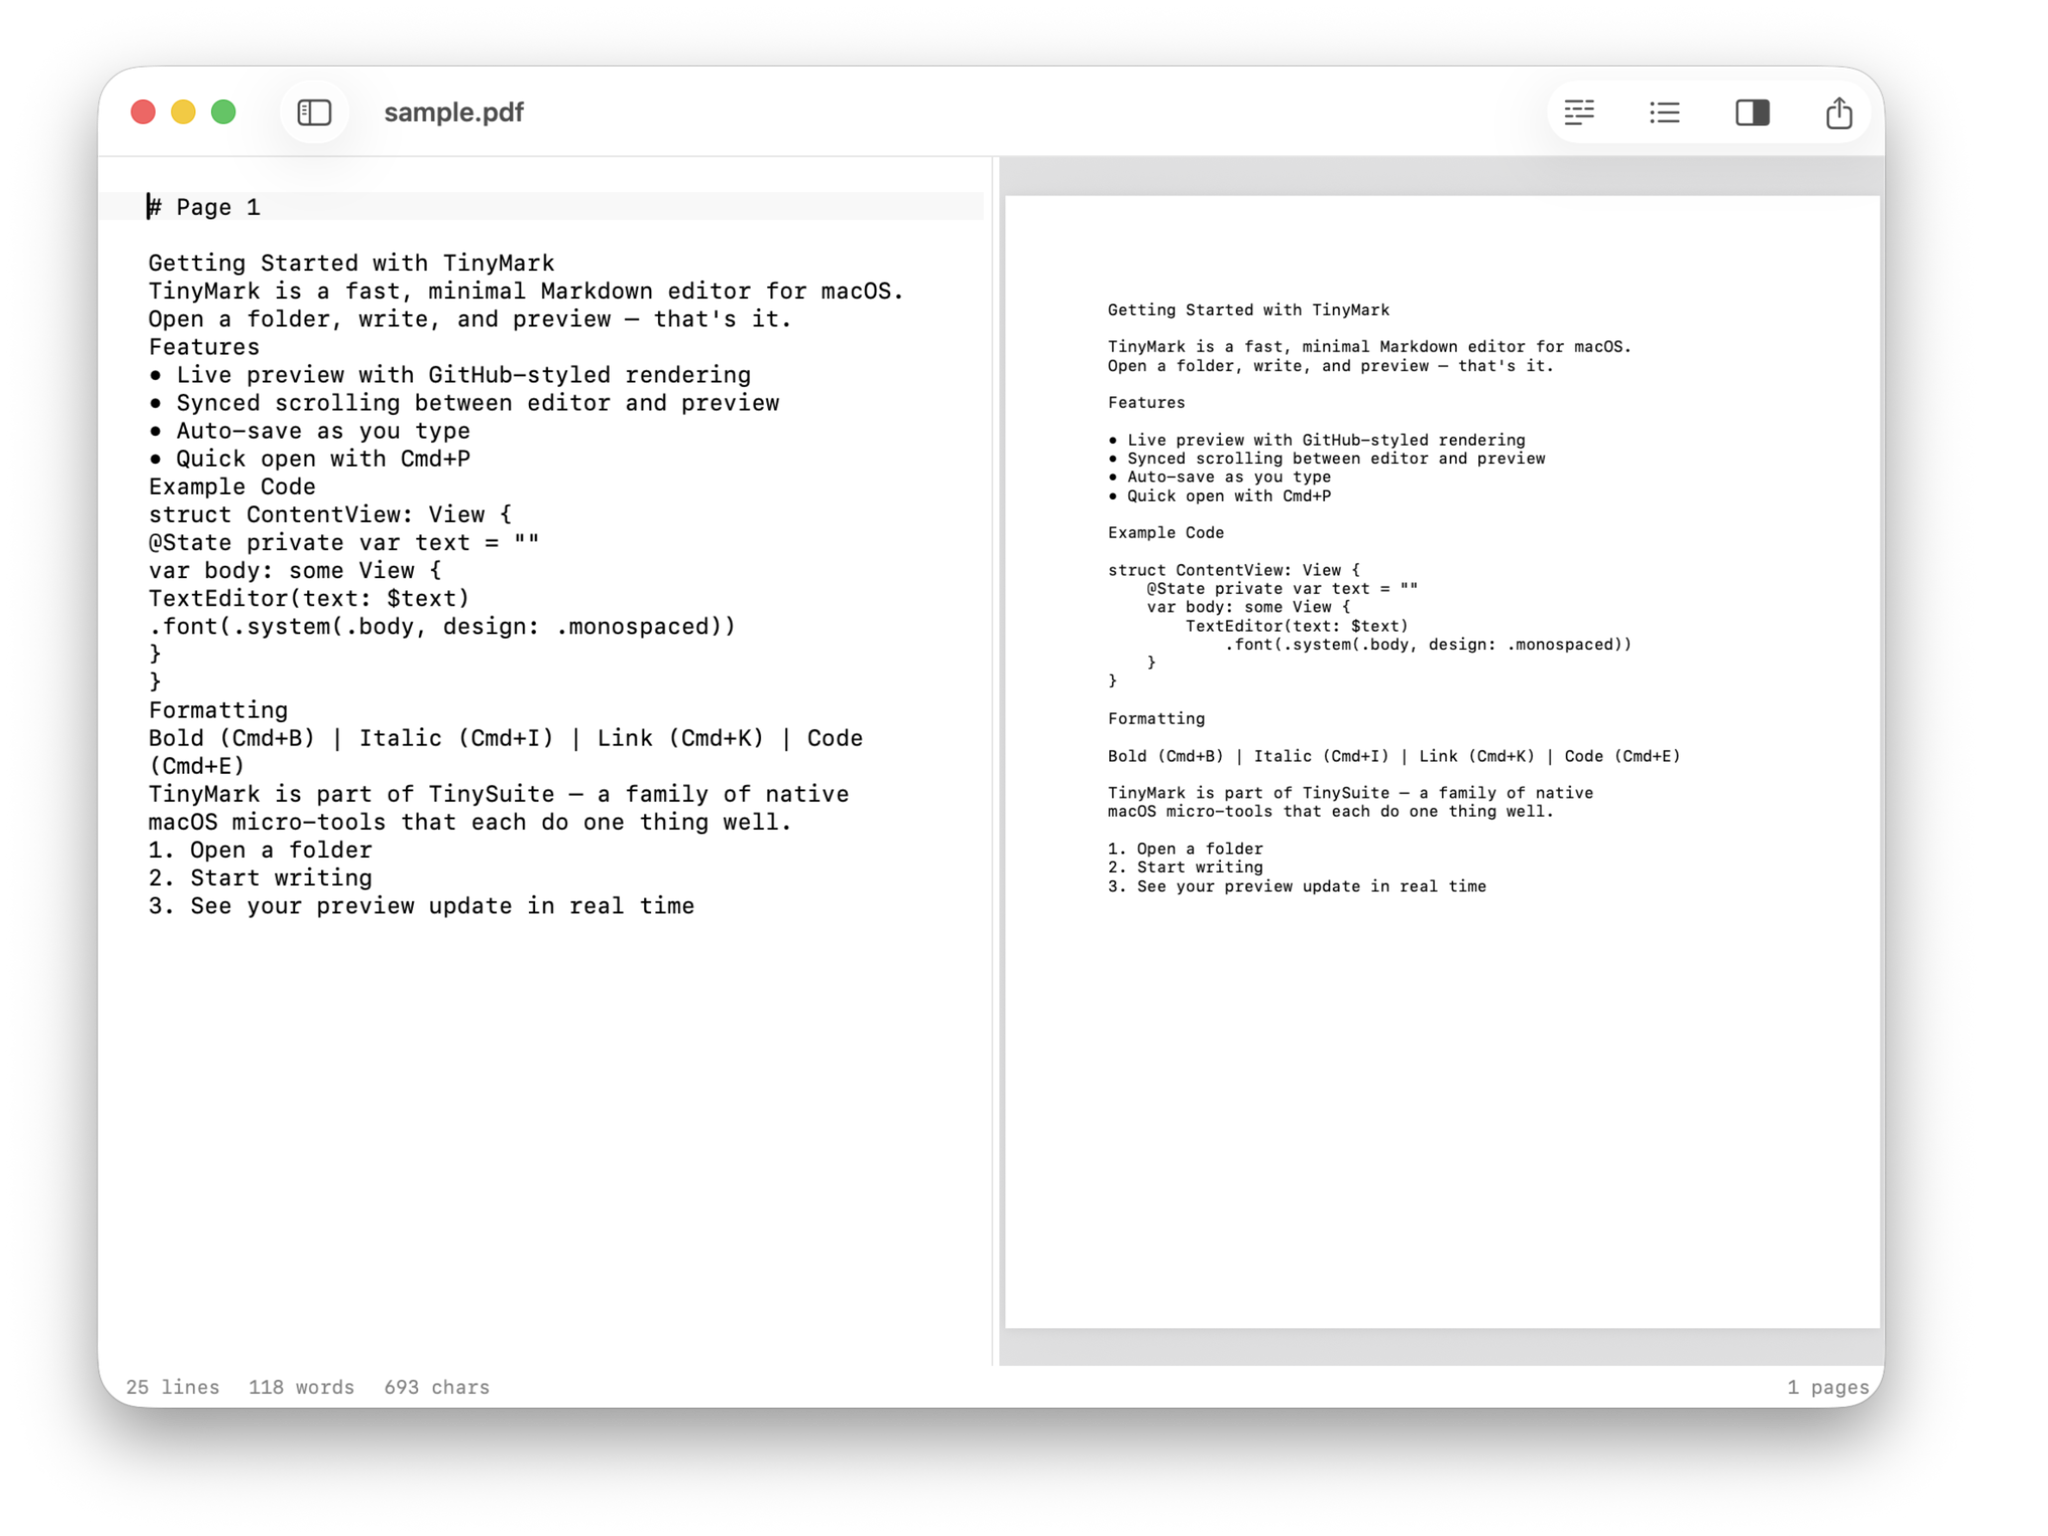Open the paragraph wrap settings icon
Screen dimensions: 2048x1536
tap(1578, 112)
